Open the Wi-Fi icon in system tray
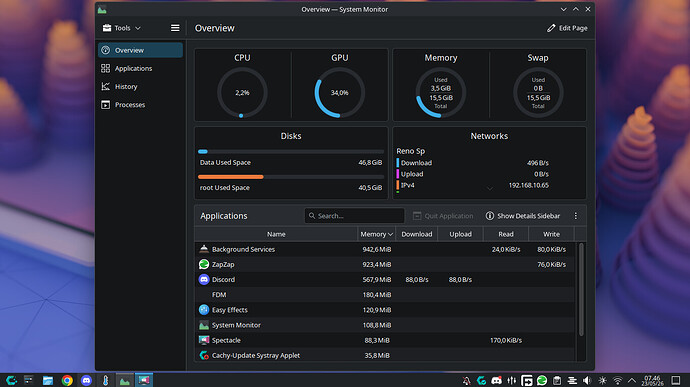 617,380
